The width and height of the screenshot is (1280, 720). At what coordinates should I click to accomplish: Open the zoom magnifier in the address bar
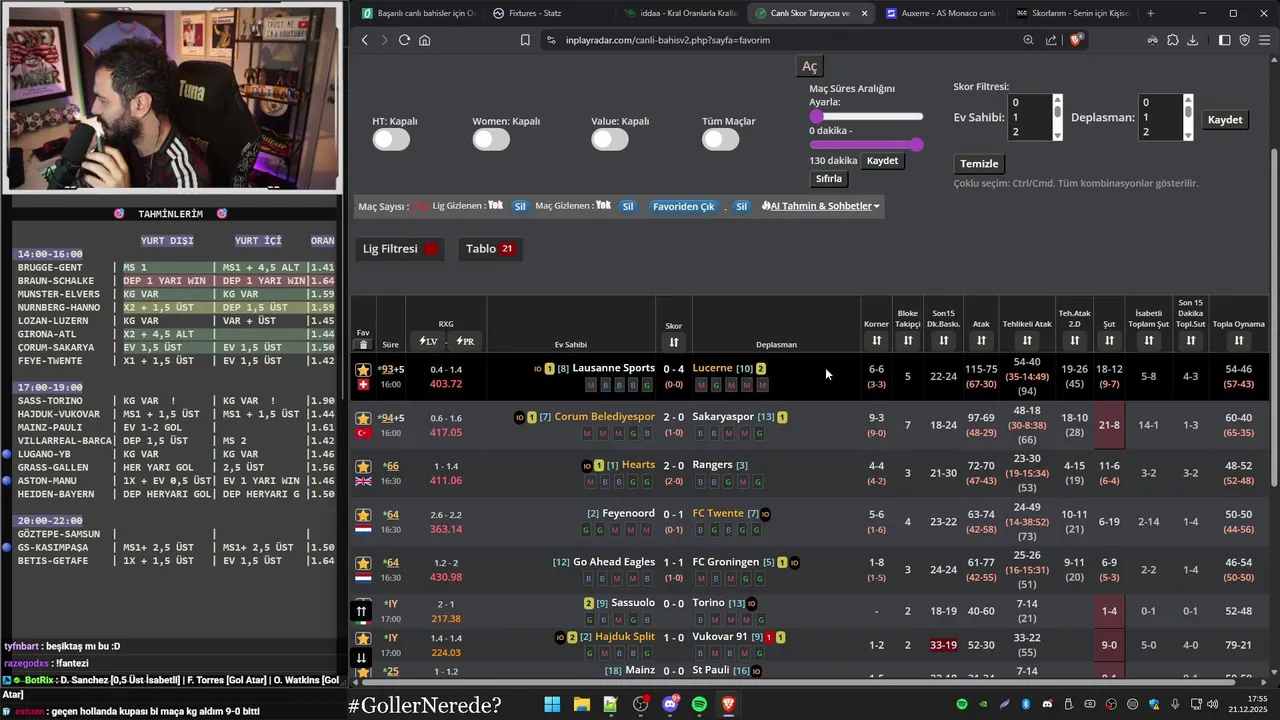(1028, 40)
